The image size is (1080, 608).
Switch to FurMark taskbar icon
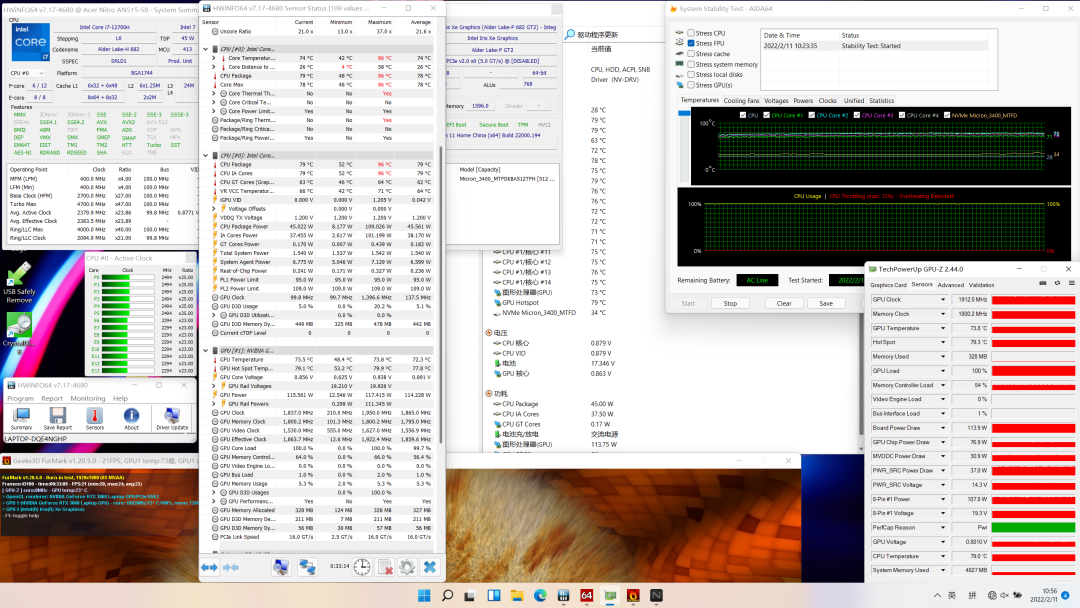click(x=633, y=596)
